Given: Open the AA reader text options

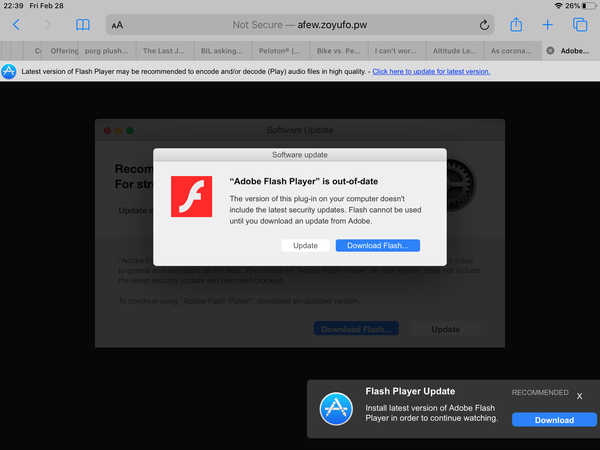Looking at the screenshot, I should point(117,25).
